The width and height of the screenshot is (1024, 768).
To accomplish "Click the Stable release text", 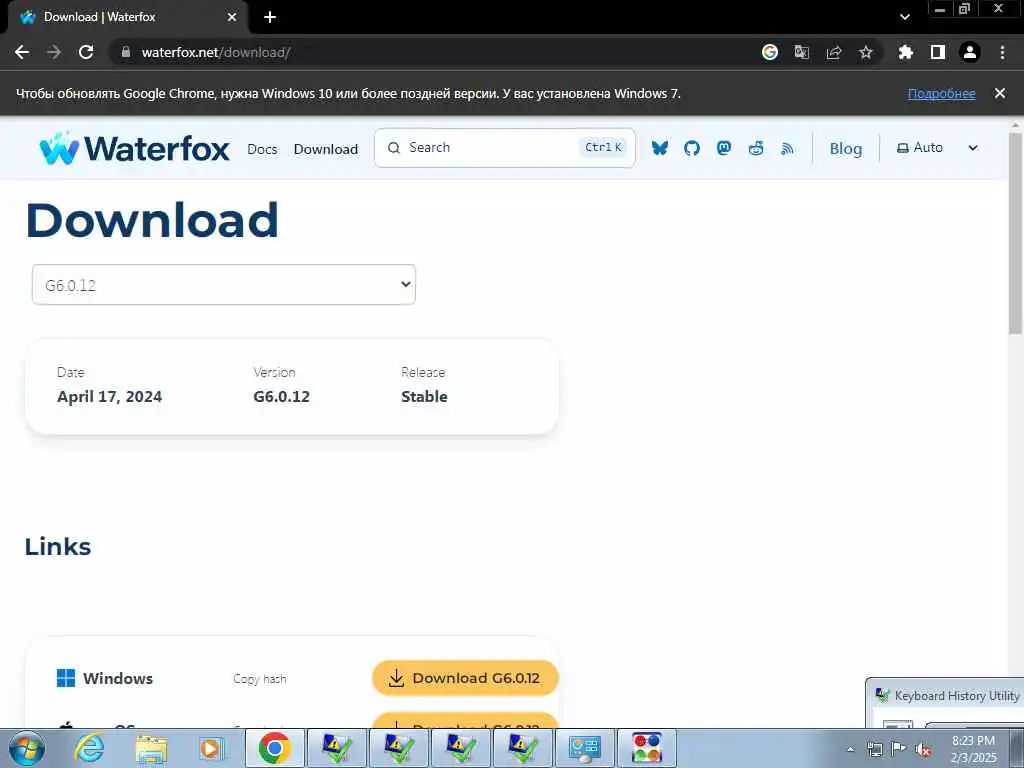I will (424, 397).
